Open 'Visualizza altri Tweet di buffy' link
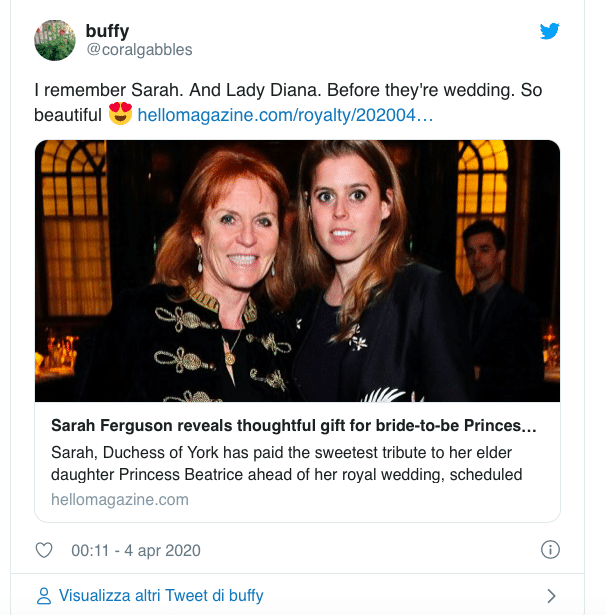606x615 pixels. point(160,596)
